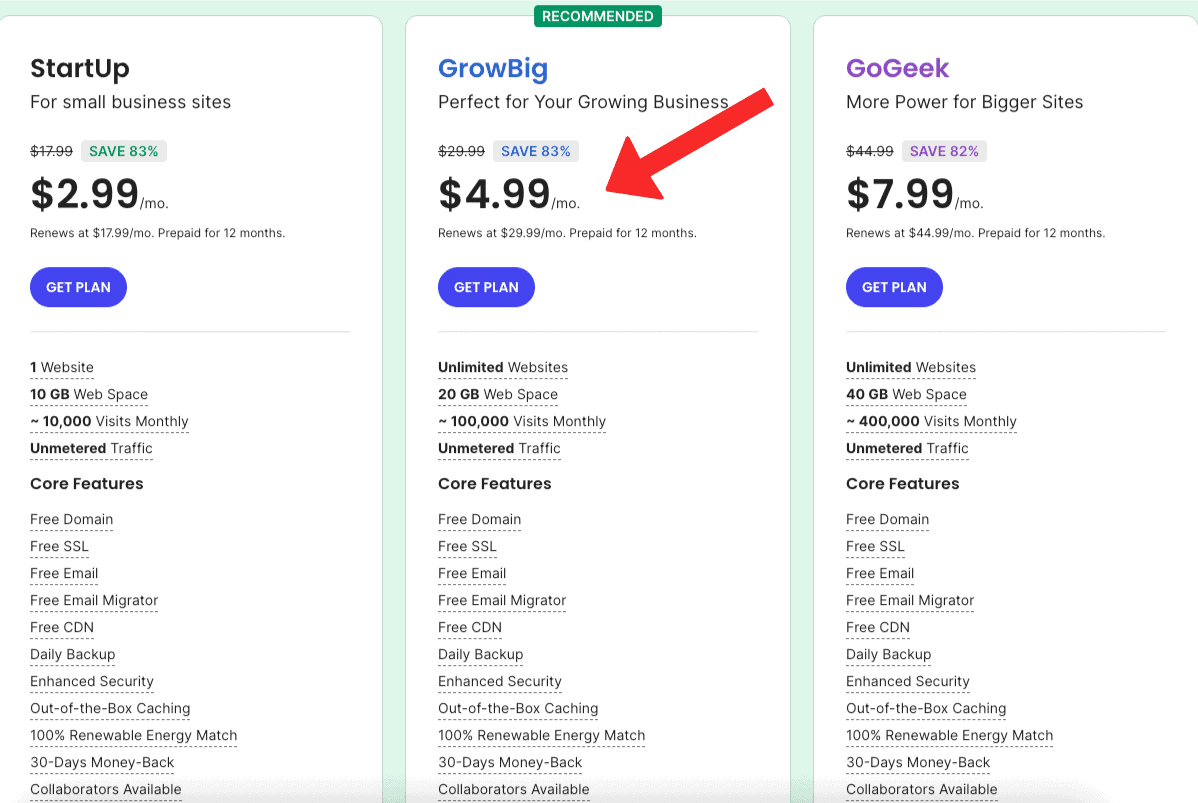Image resolution: width=1198 pixels, height=803 pixels.
Task: Click "100% Renewable Energy Match" under GoGeek
Action: [949, 735]
